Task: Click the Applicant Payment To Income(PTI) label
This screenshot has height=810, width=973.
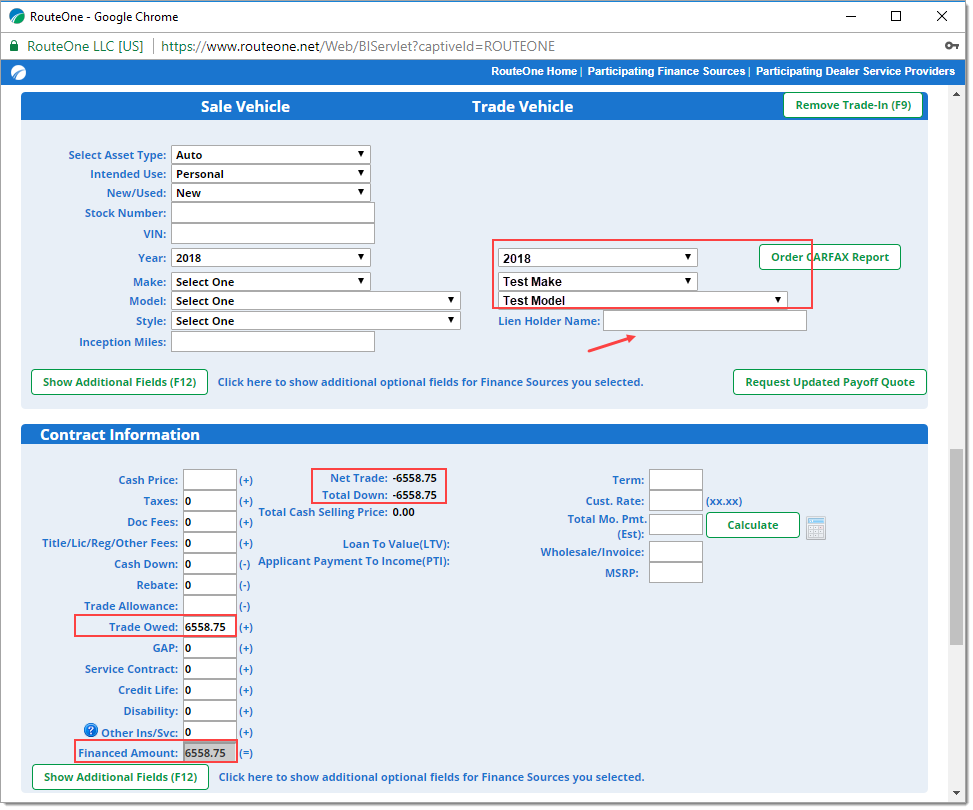Action: pyautogui.click(x=354, y=561)
